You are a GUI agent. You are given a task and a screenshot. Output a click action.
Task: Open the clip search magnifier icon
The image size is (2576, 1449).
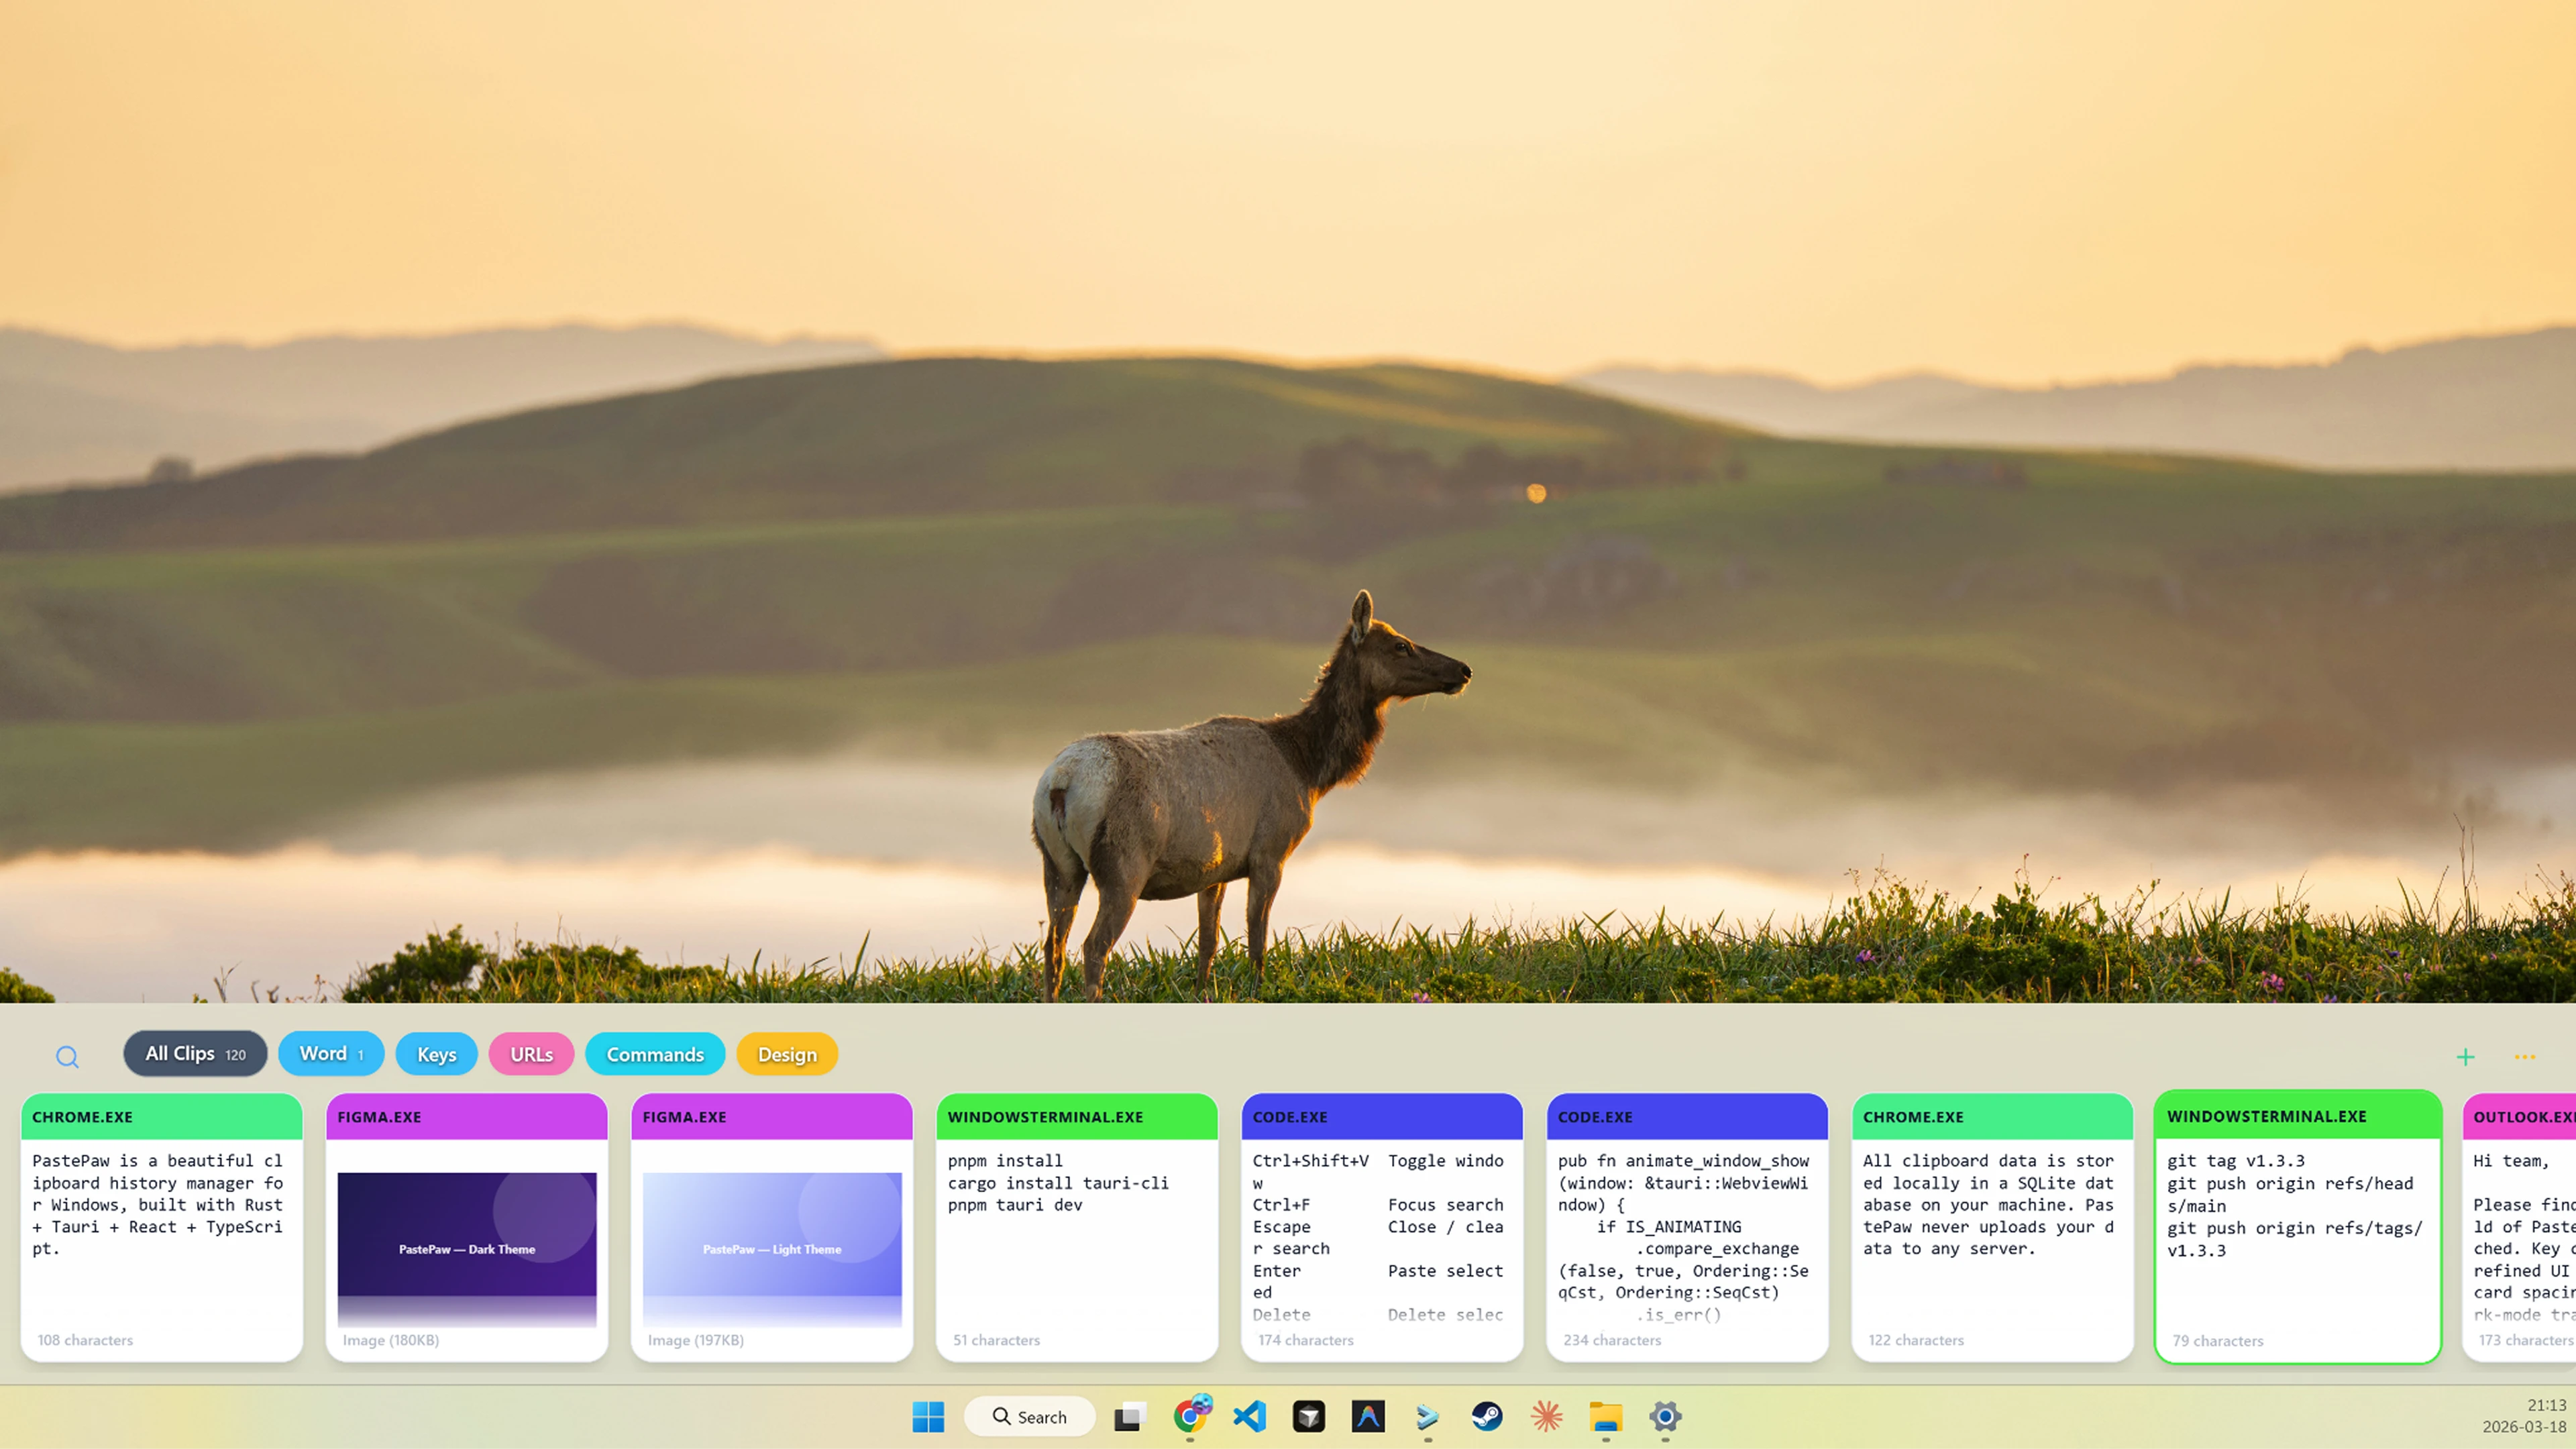click(x=67, y=1056)
